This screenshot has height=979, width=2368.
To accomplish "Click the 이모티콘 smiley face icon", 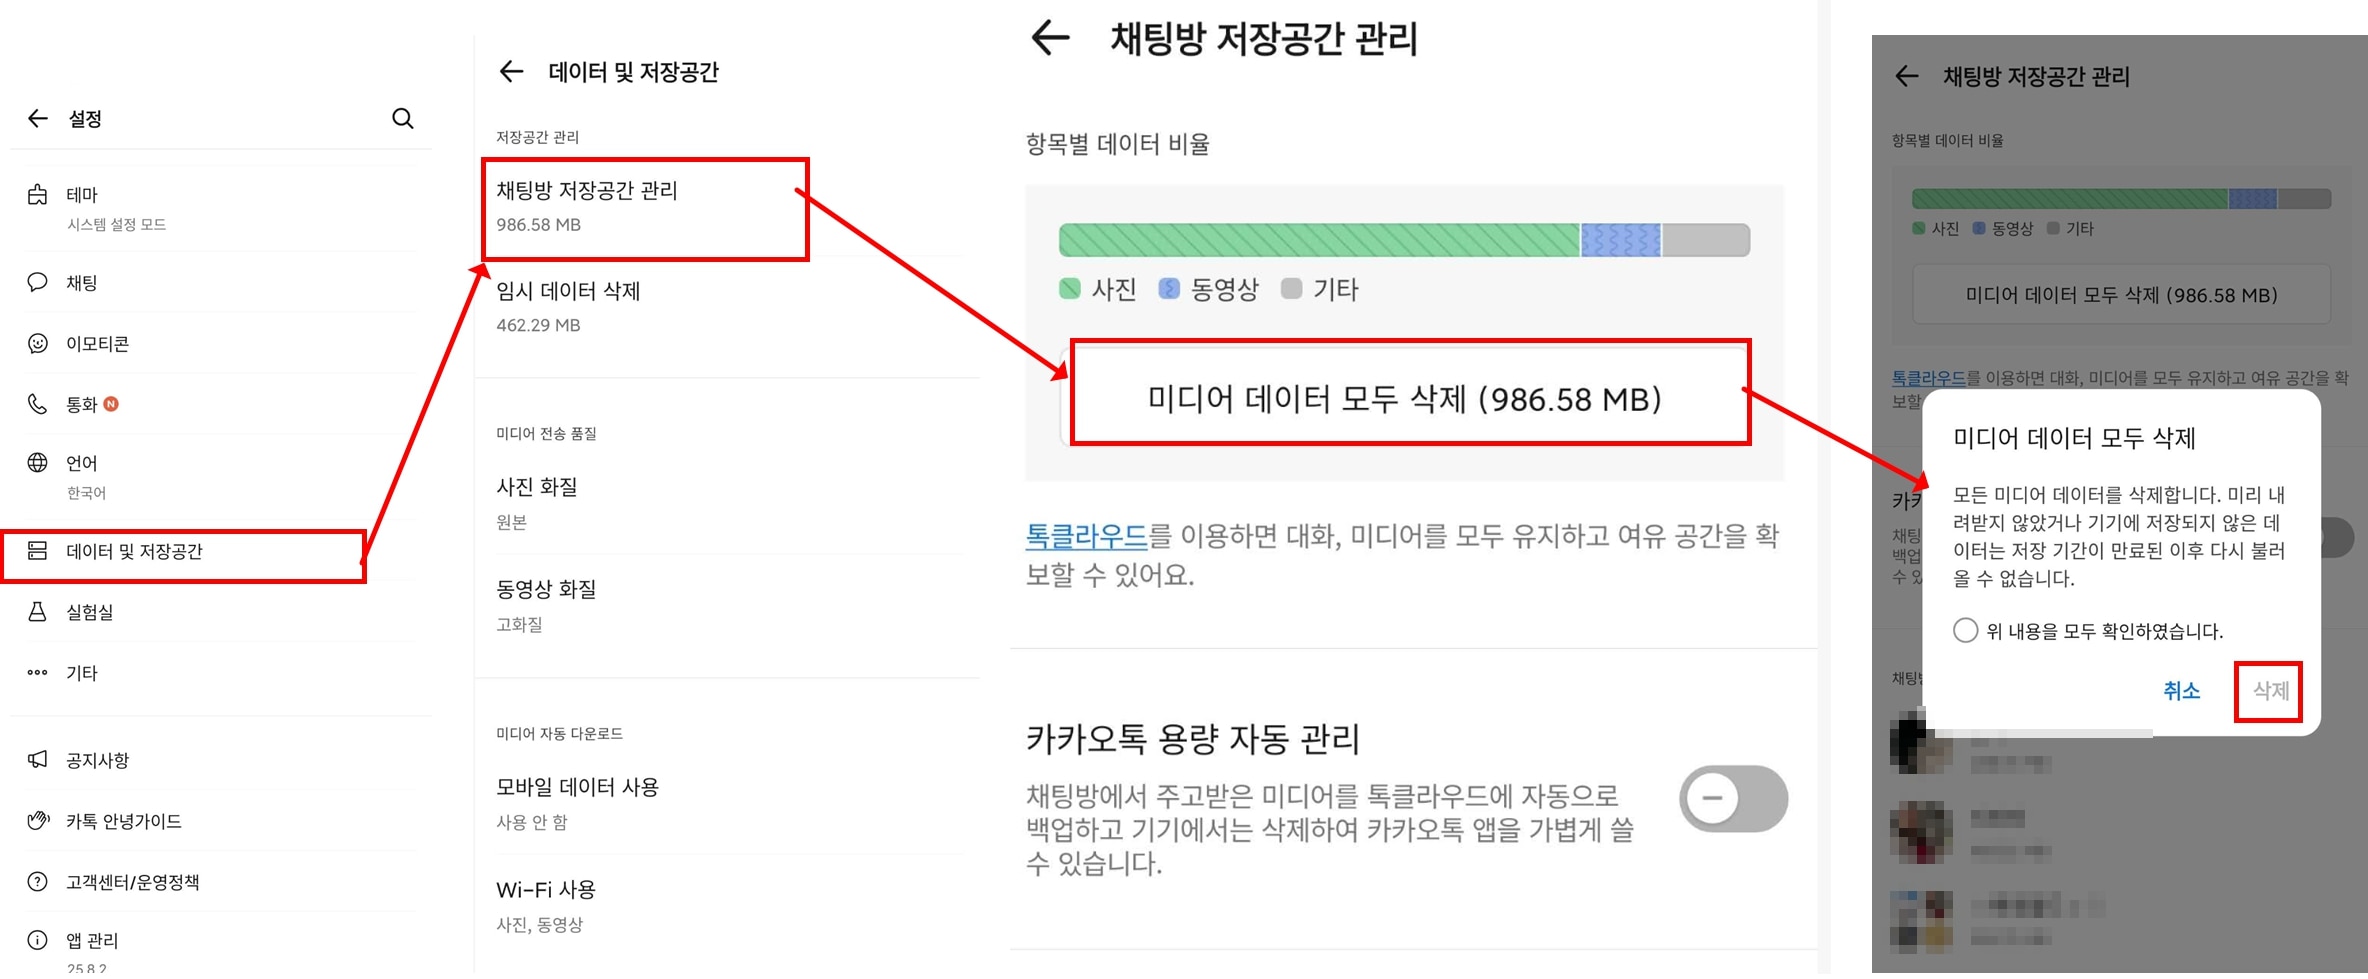I will [38, 343].
